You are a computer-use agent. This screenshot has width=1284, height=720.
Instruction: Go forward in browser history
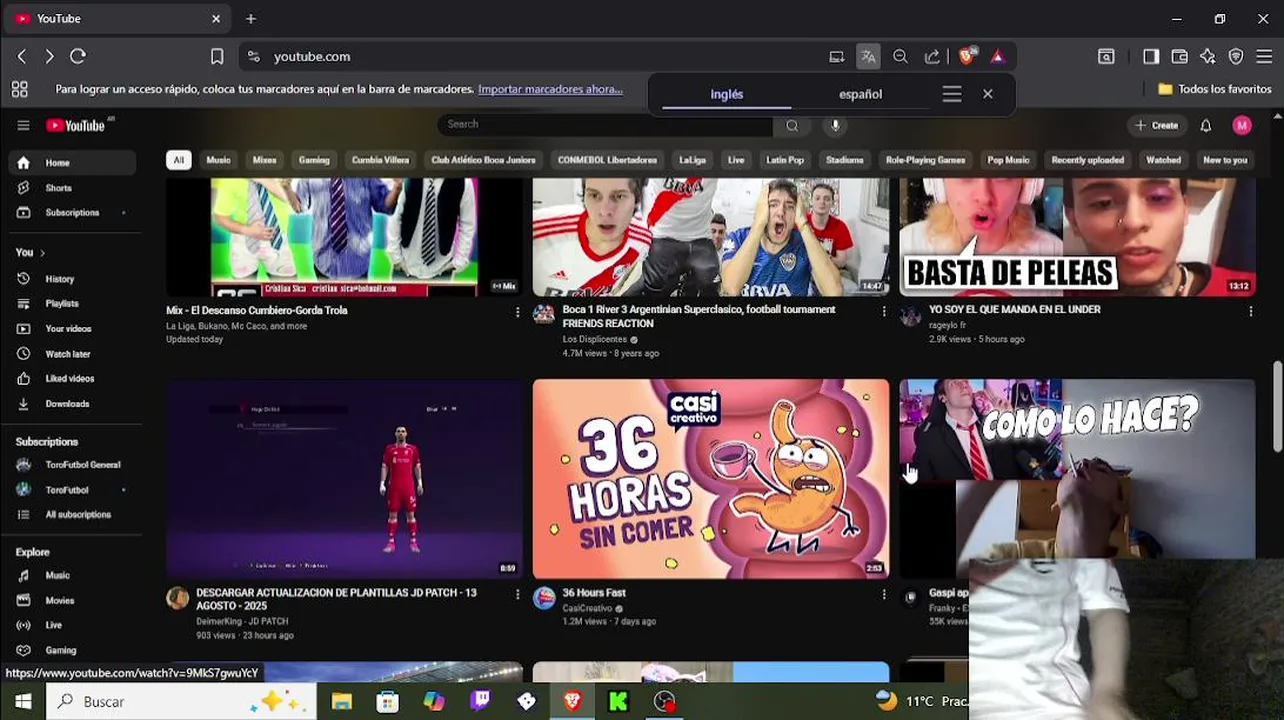point(49,56)
